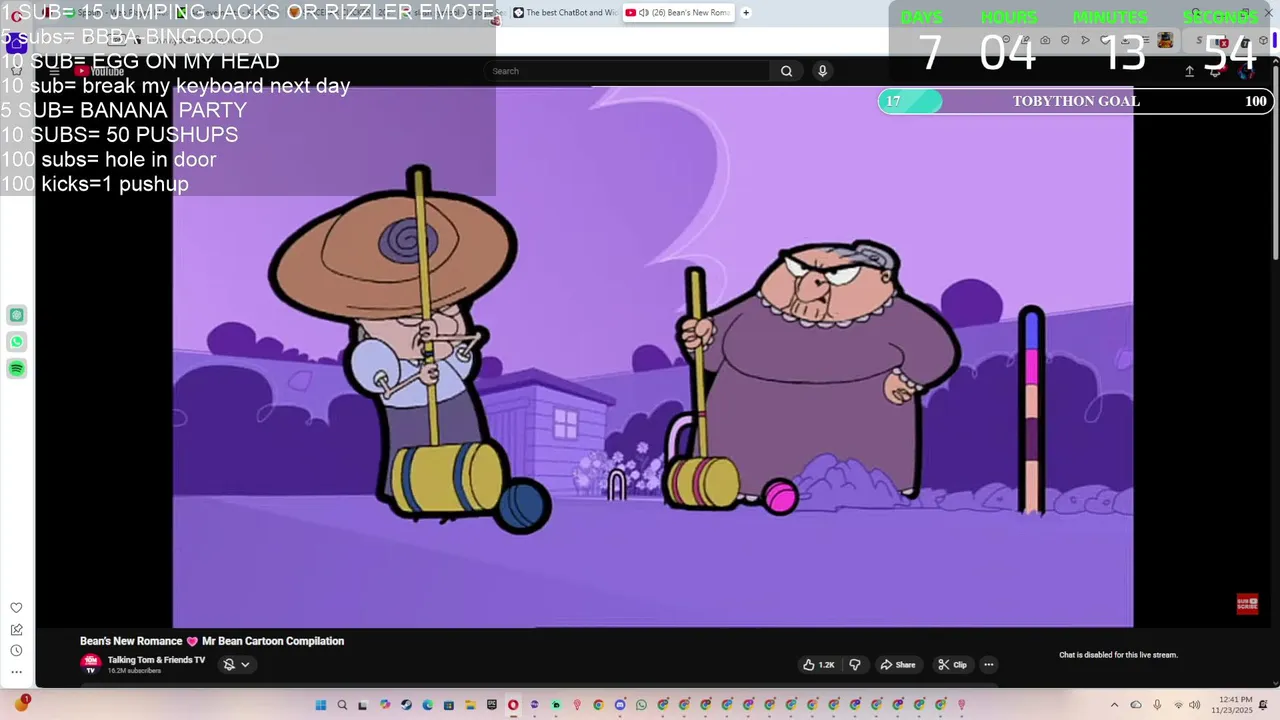This screenshot has height=720, width=1280.
Task: Click the sidebar edit note icon
Action: [x=16, y=630]
